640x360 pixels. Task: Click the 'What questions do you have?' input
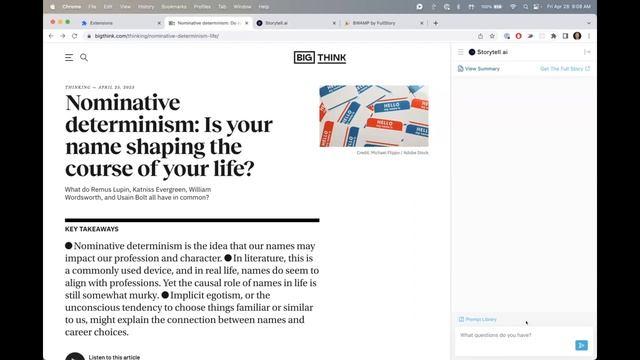click(514, 335)
